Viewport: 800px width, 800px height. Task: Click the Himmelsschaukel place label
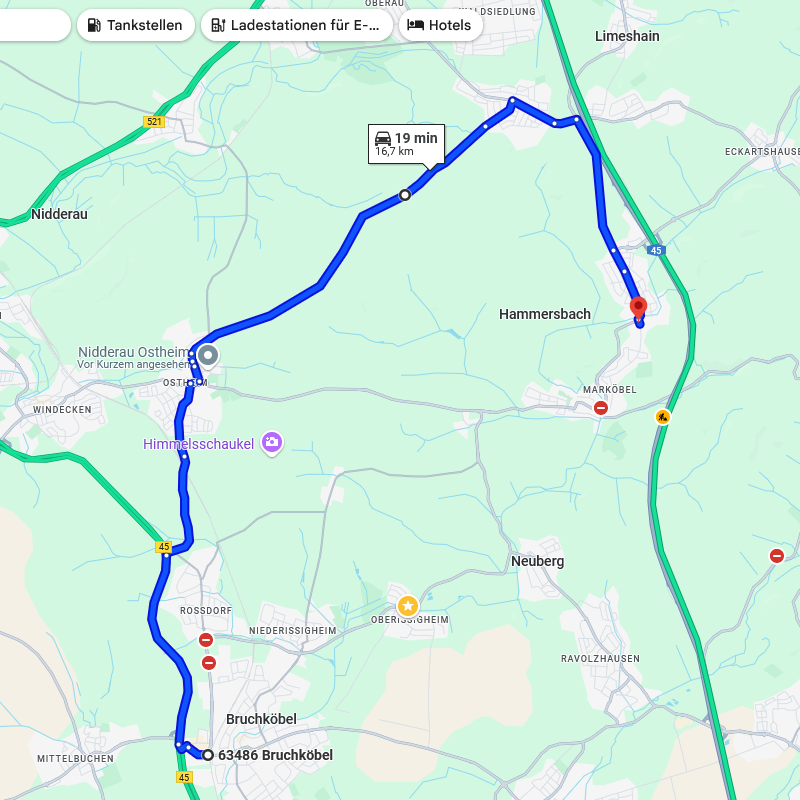[x=198, y=444]
